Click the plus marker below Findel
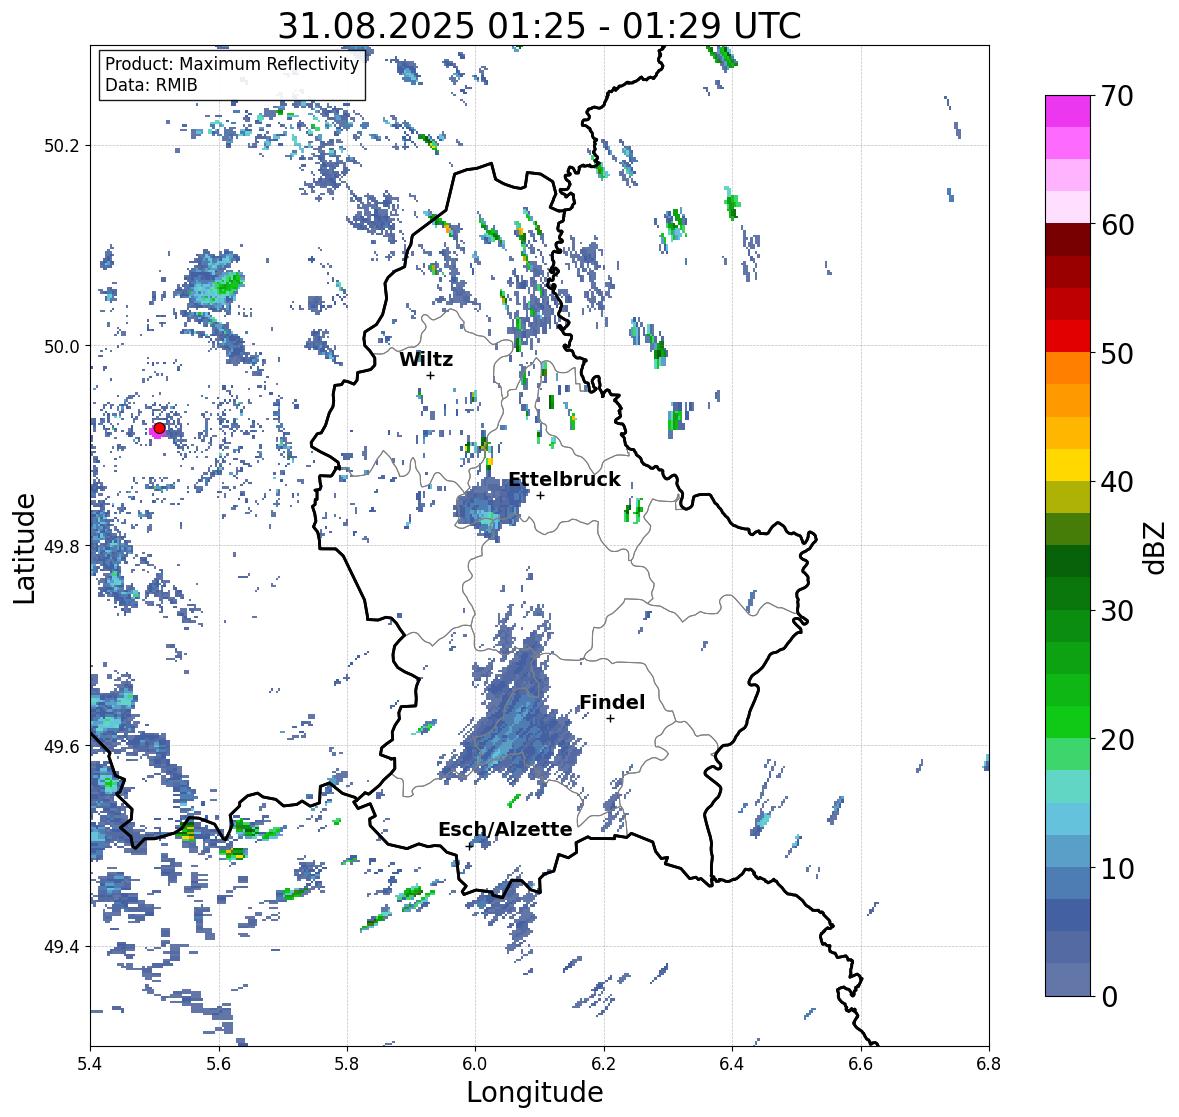1179x1117 pixels. pos(611,719)
